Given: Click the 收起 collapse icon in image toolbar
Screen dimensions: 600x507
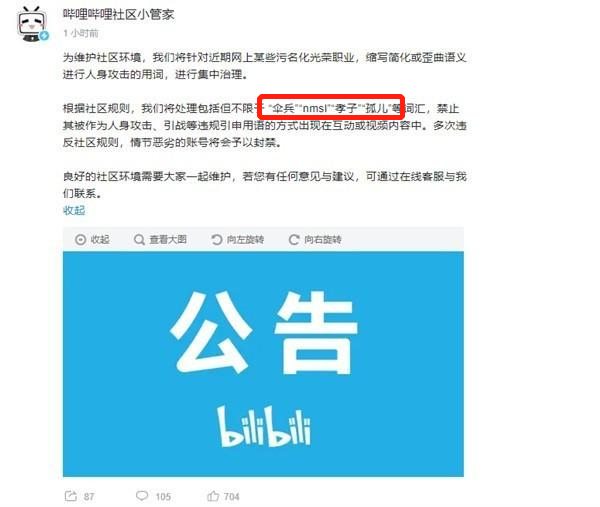Looking at the screenshot, I should pyautogui.click(x=80, y=240).
